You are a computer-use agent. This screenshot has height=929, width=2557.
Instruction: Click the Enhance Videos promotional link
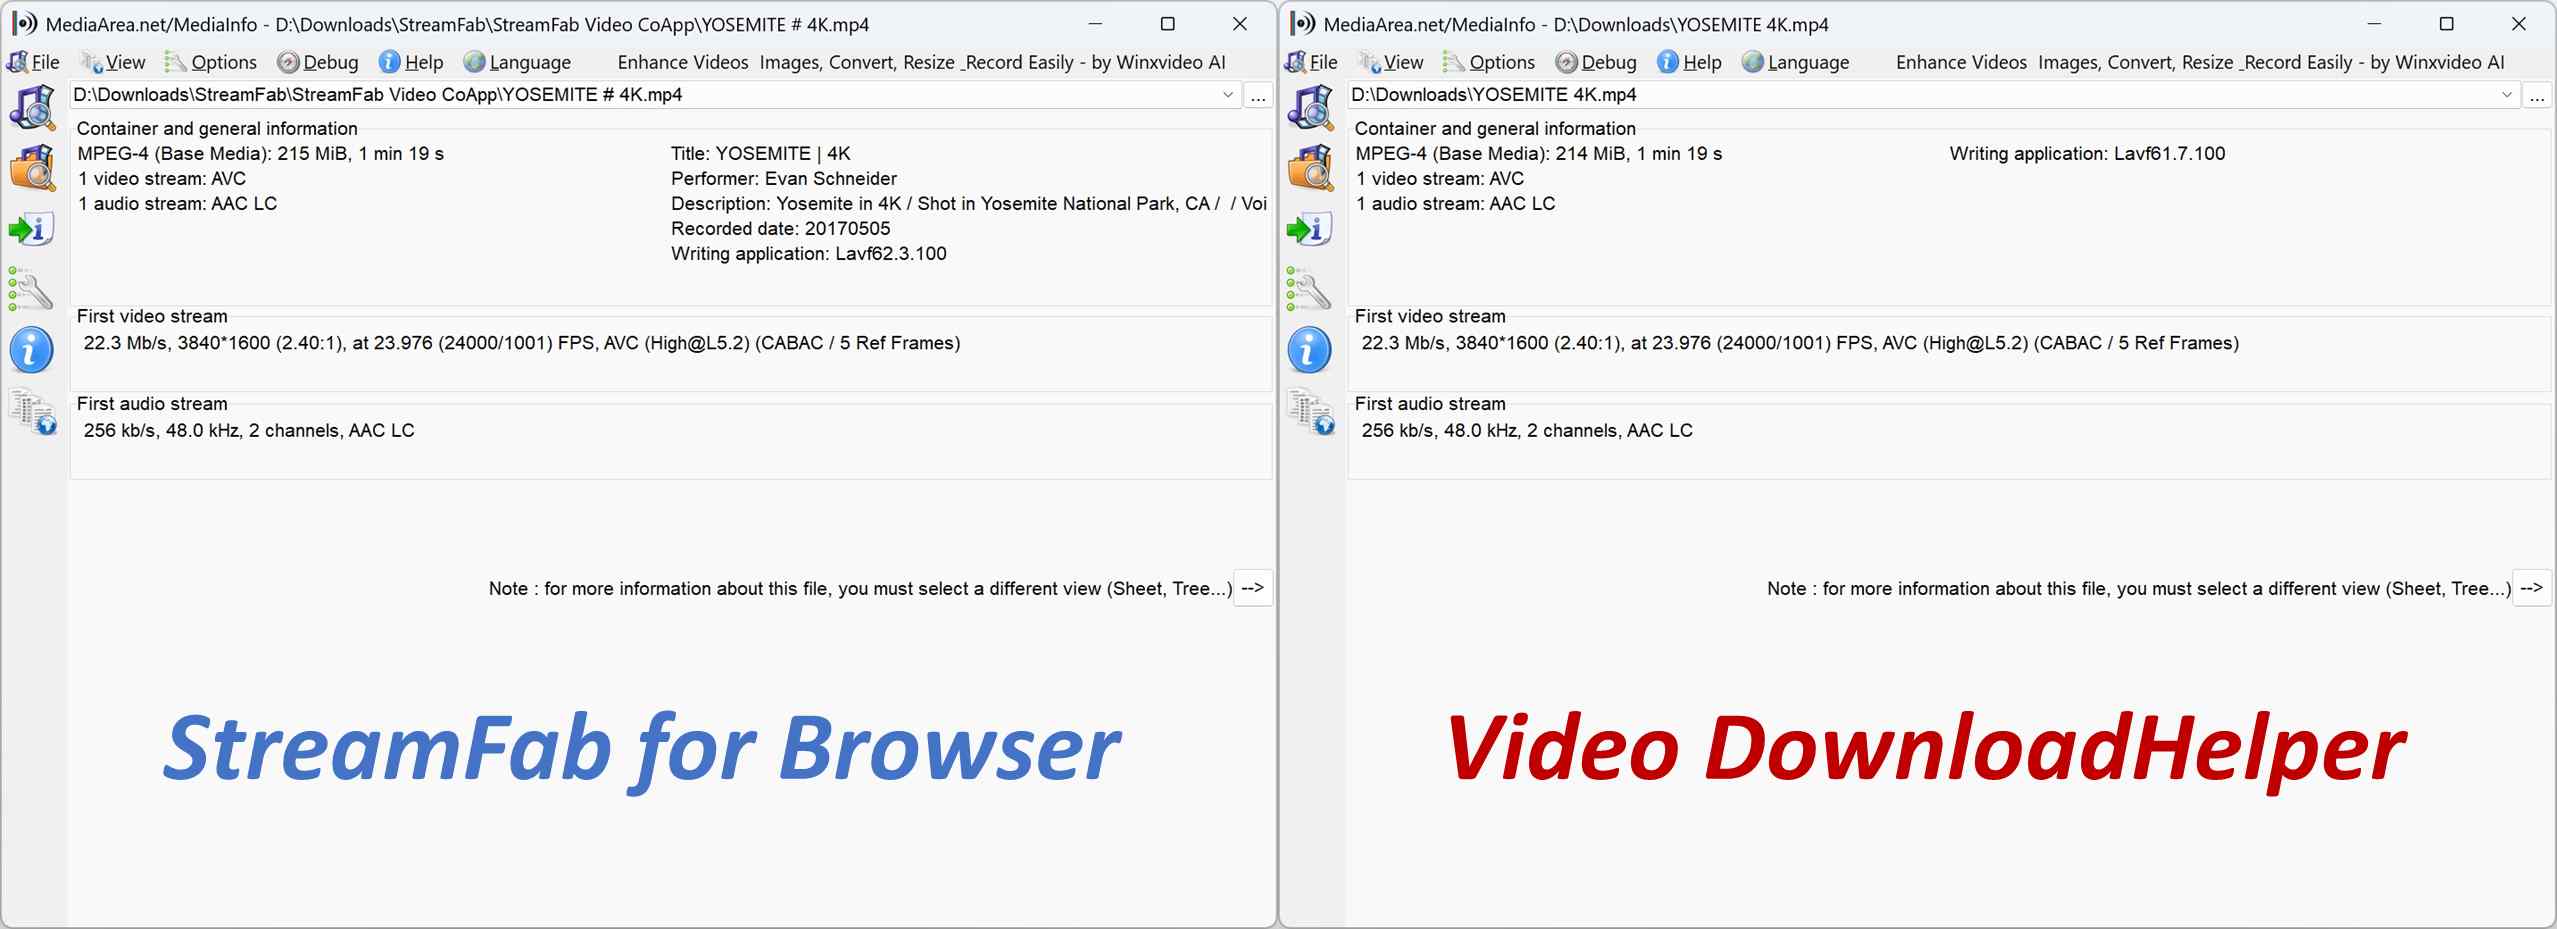click(681, 62)
